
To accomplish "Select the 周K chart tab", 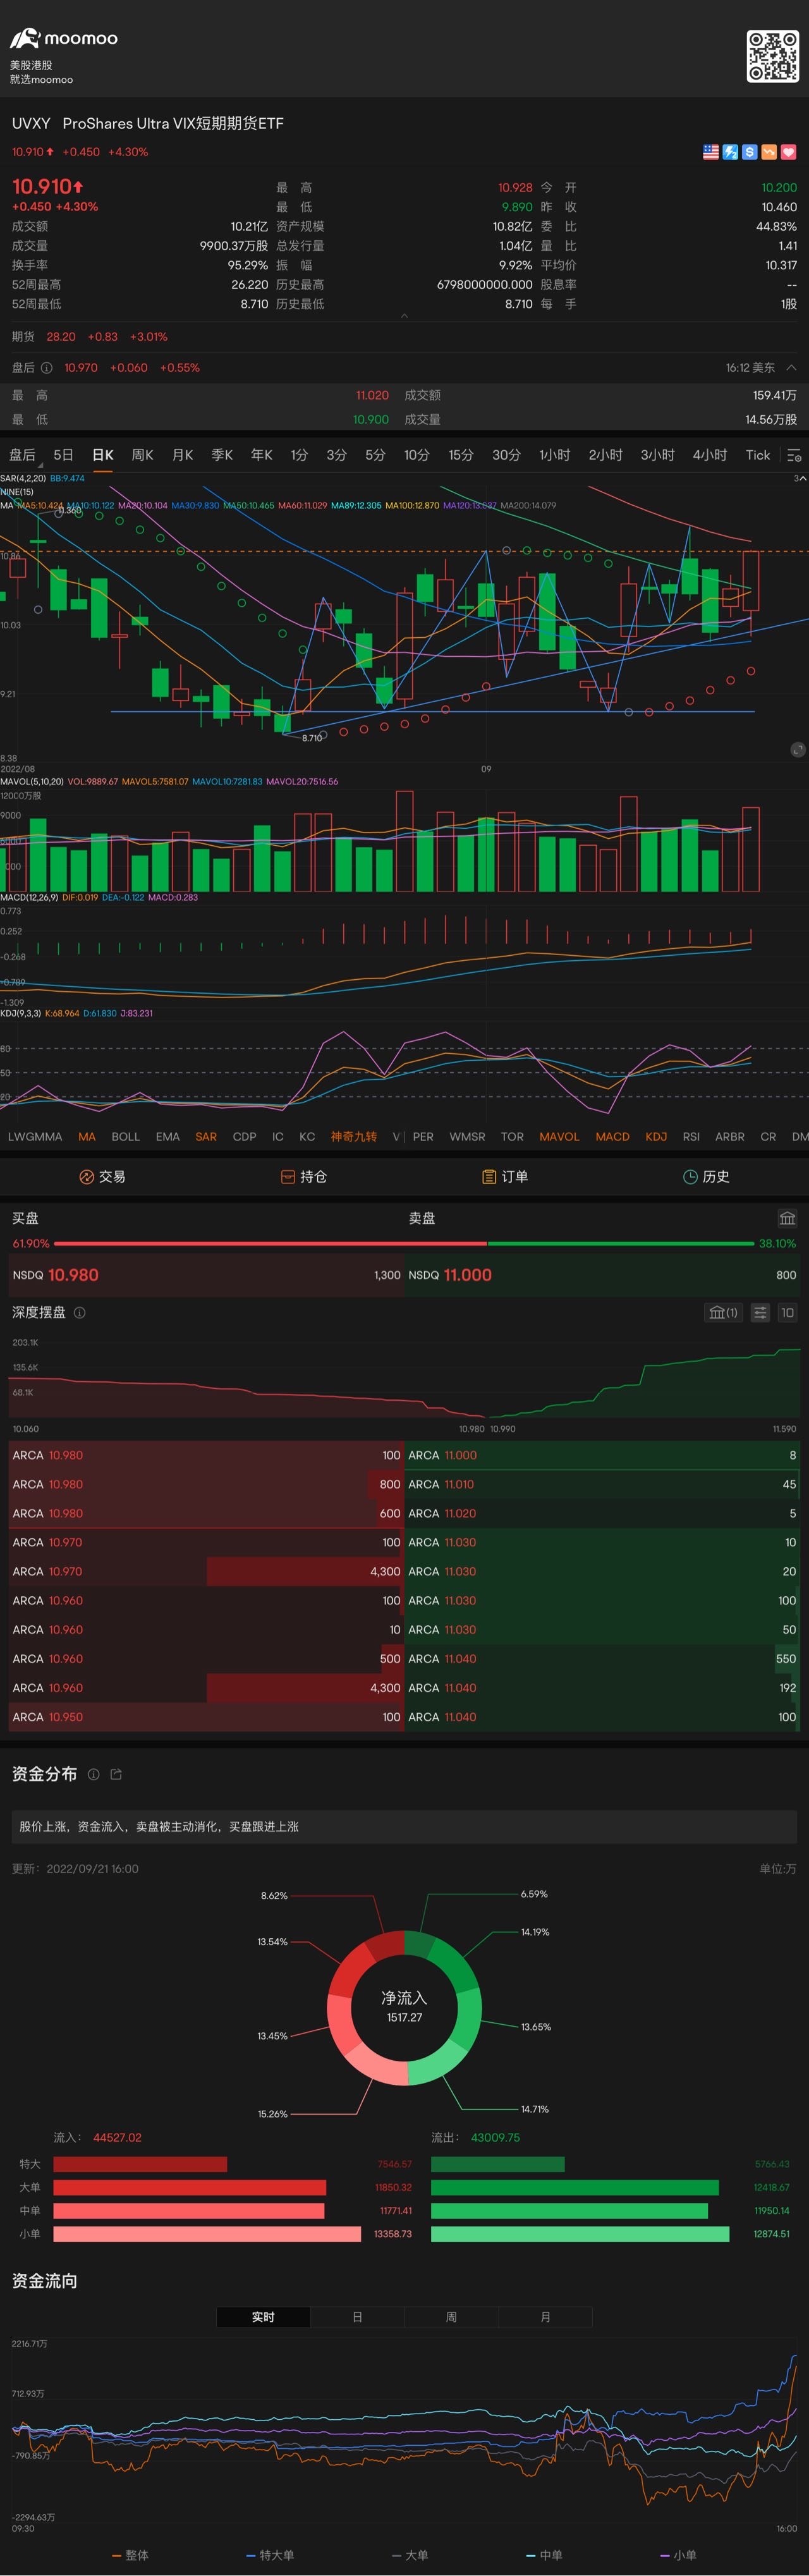I will pos(143,455).
